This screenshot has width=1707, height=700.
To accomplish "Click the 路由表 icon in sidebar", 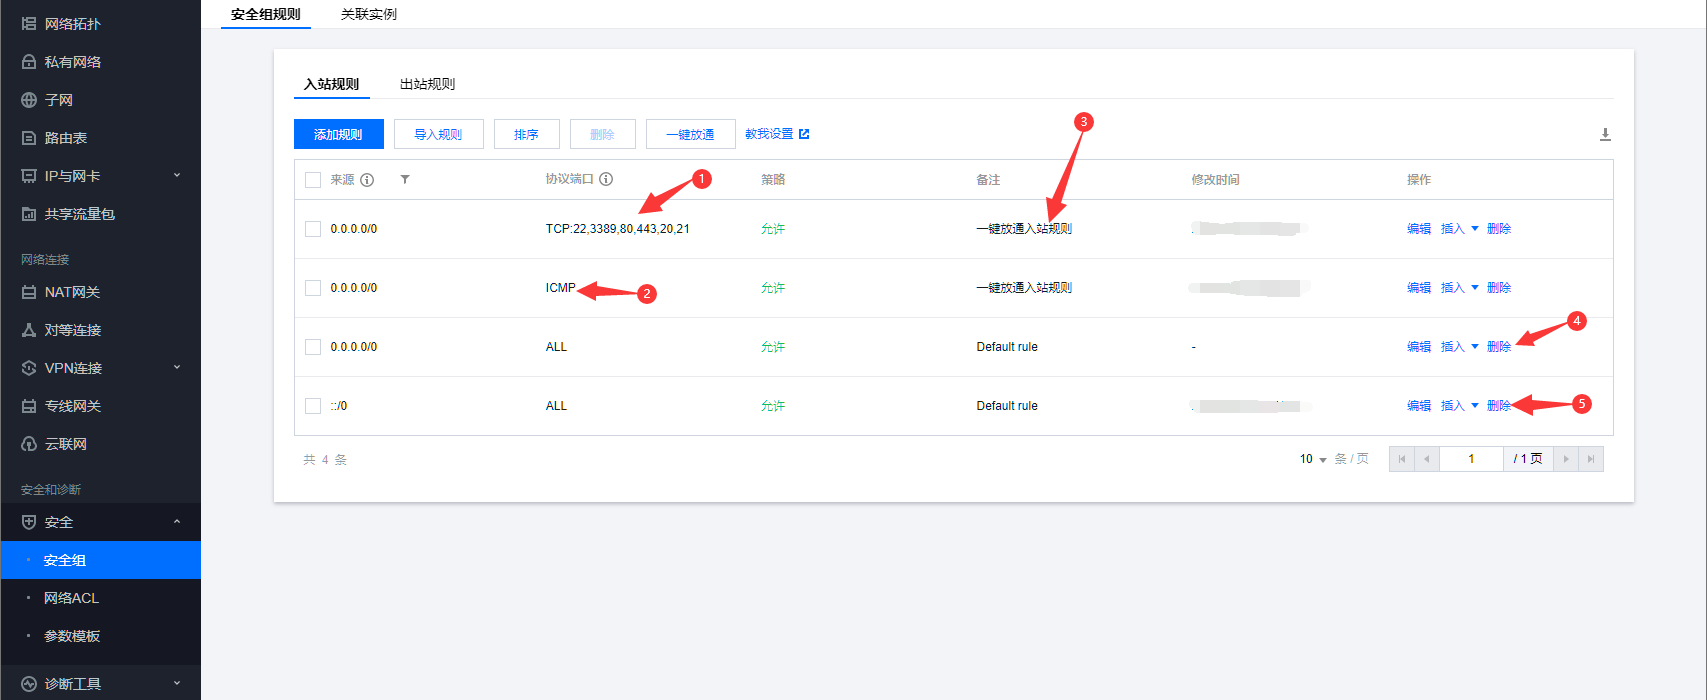I will pyautogui.click(x=29, y=138).
